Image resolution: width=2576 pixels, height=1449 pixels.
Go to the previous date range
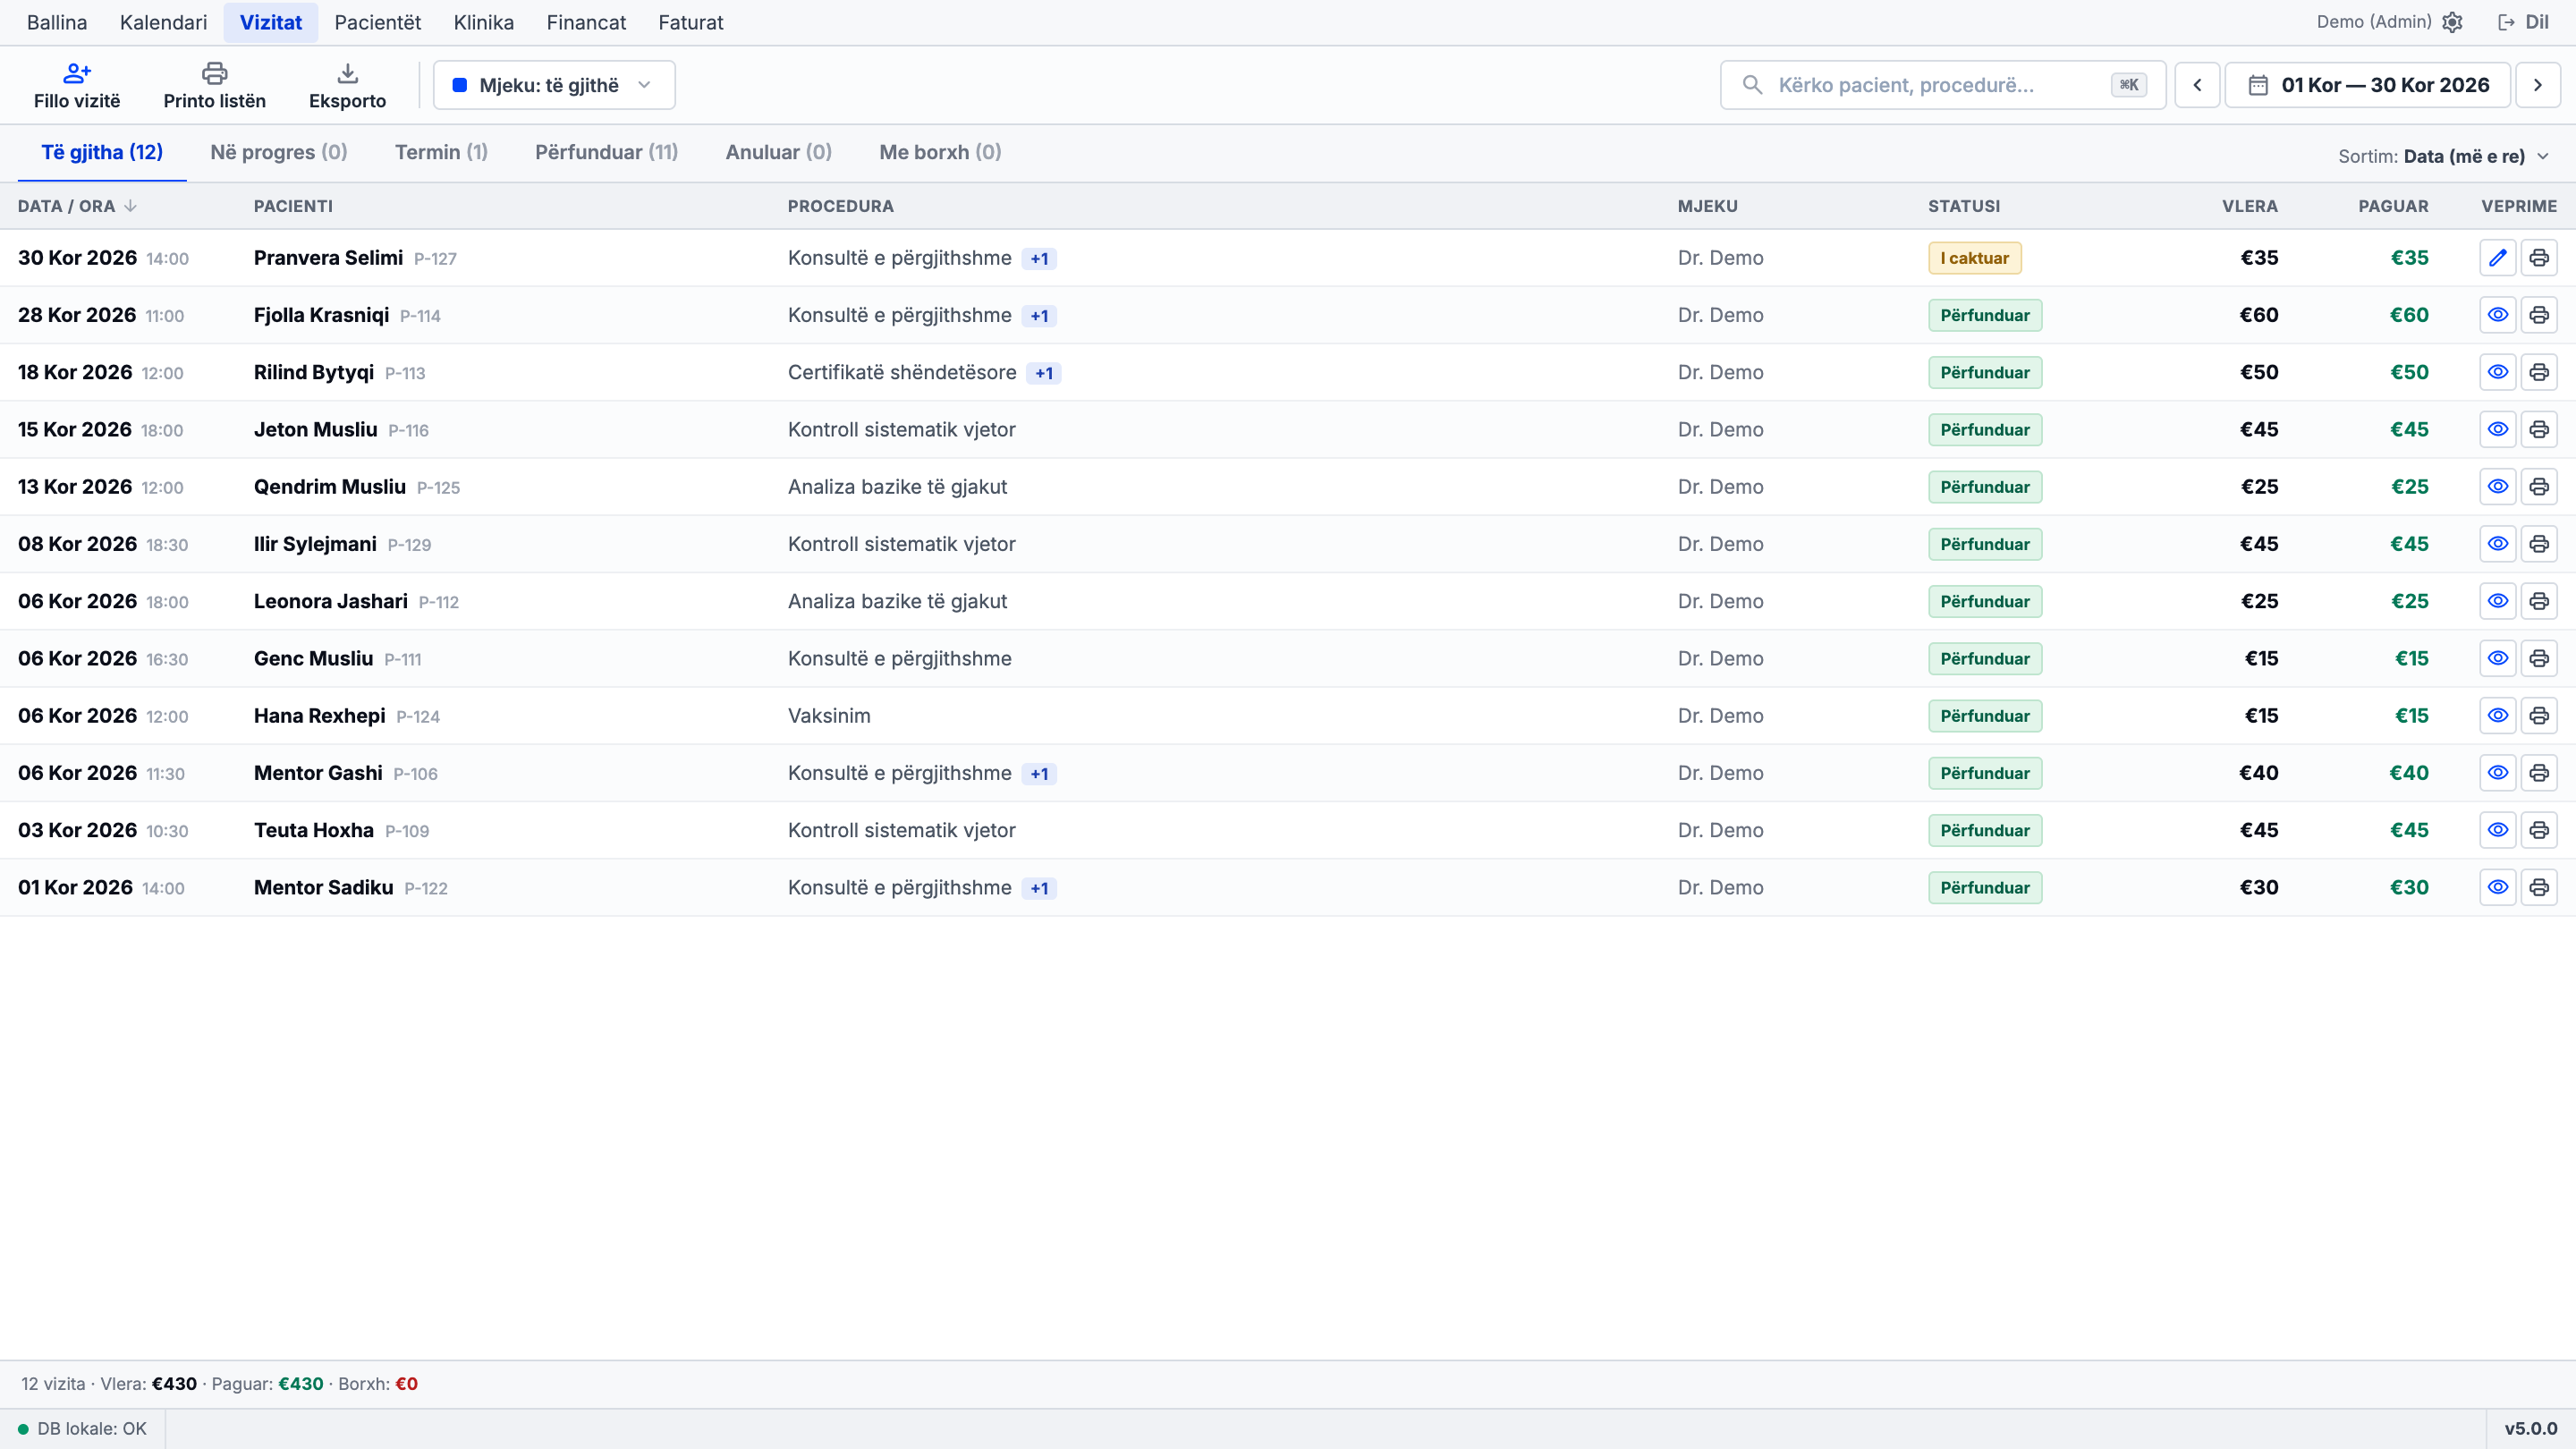[2197, 85]
